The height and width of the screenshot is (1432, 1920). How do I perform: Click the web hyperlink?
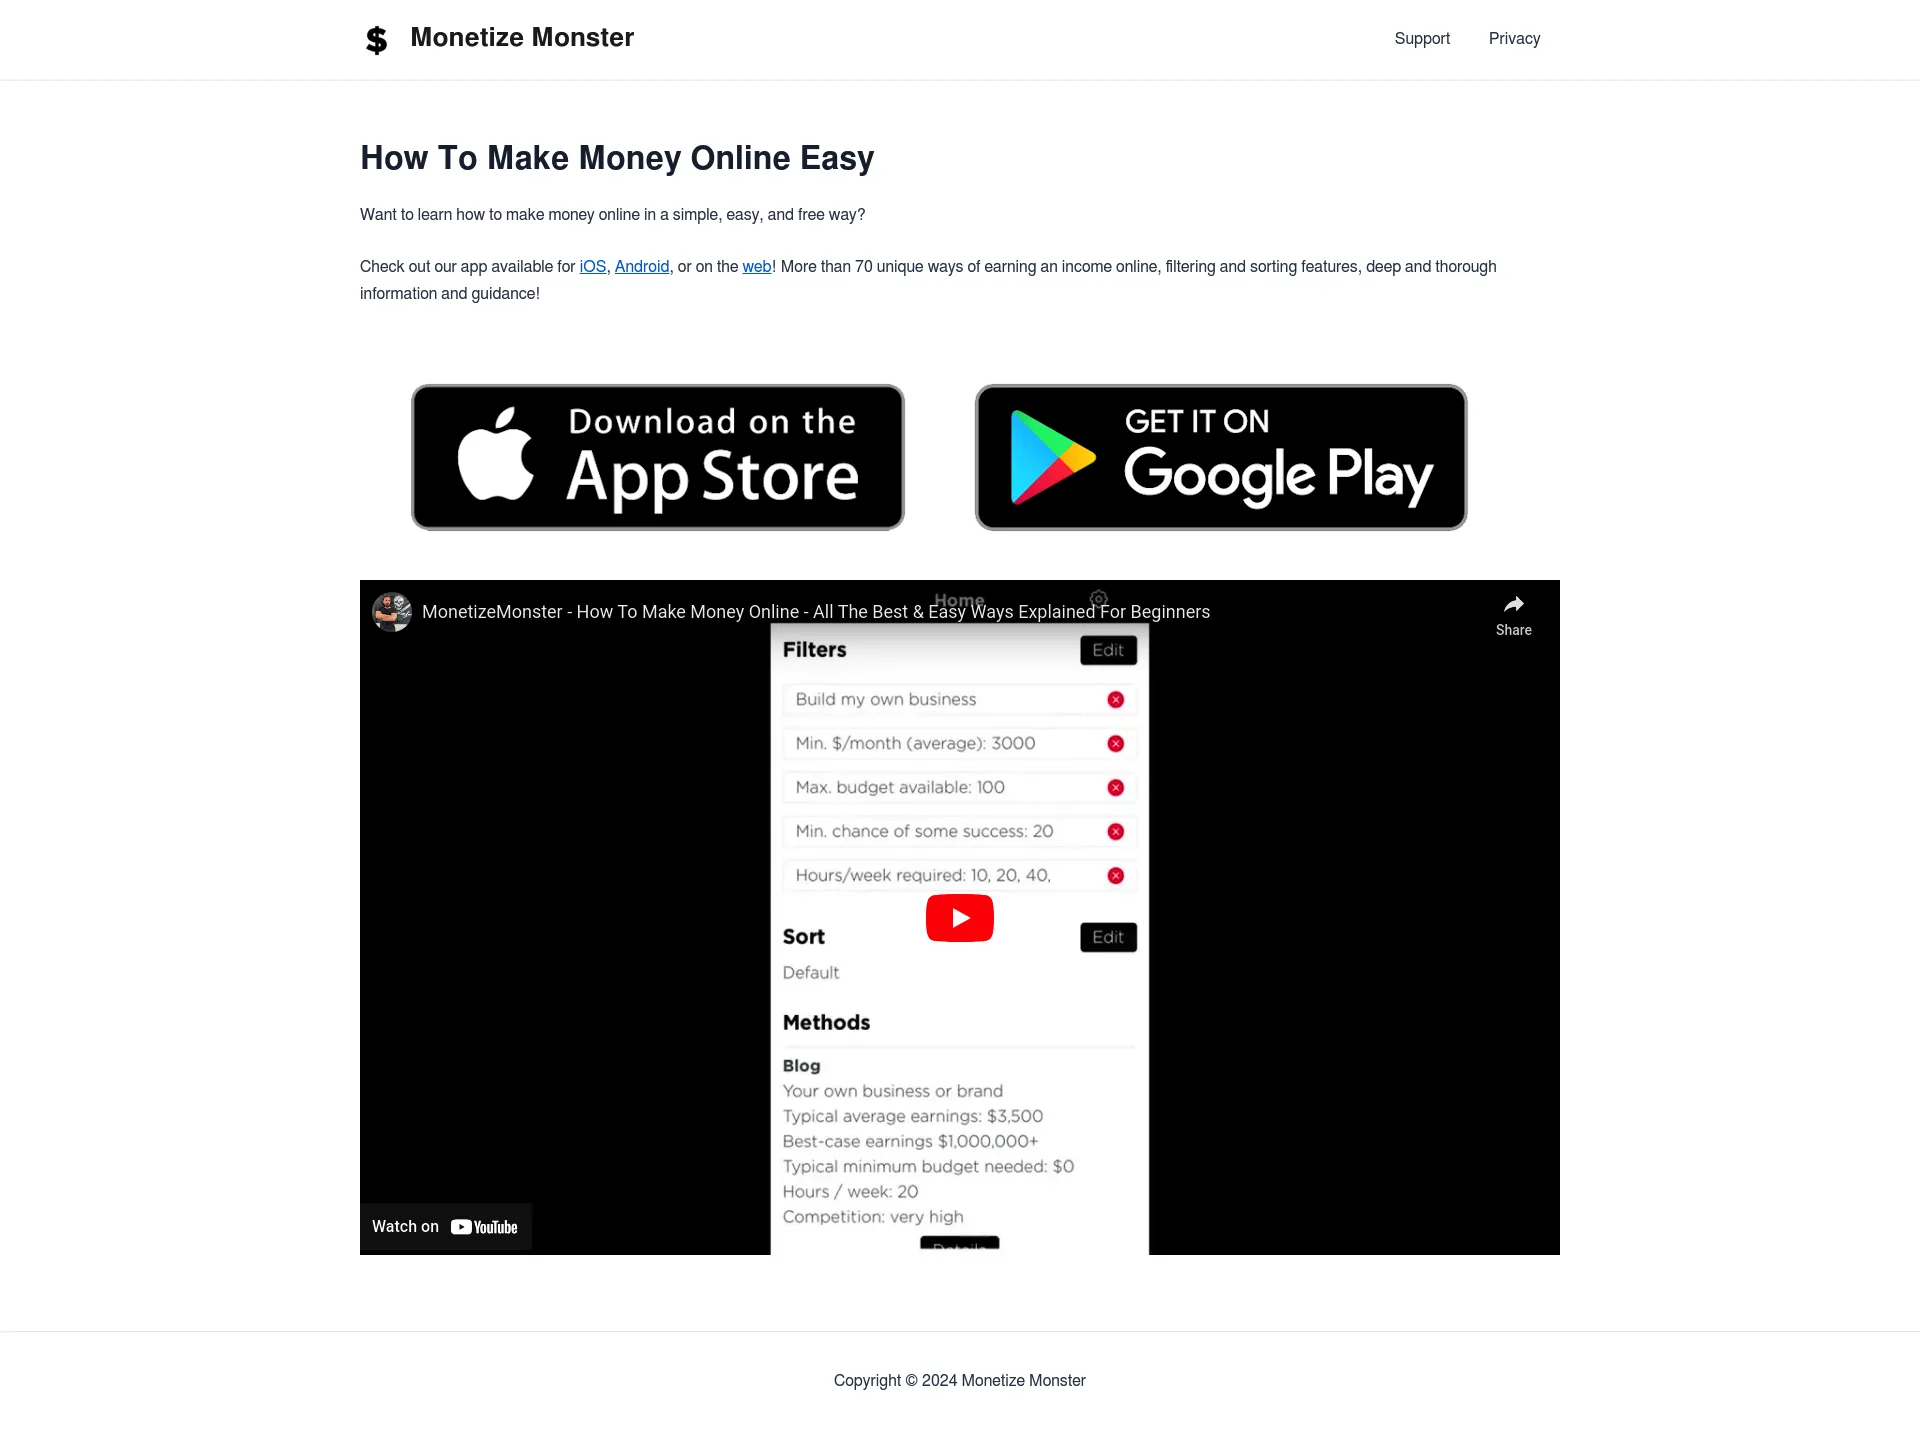(x=758, y=266)
